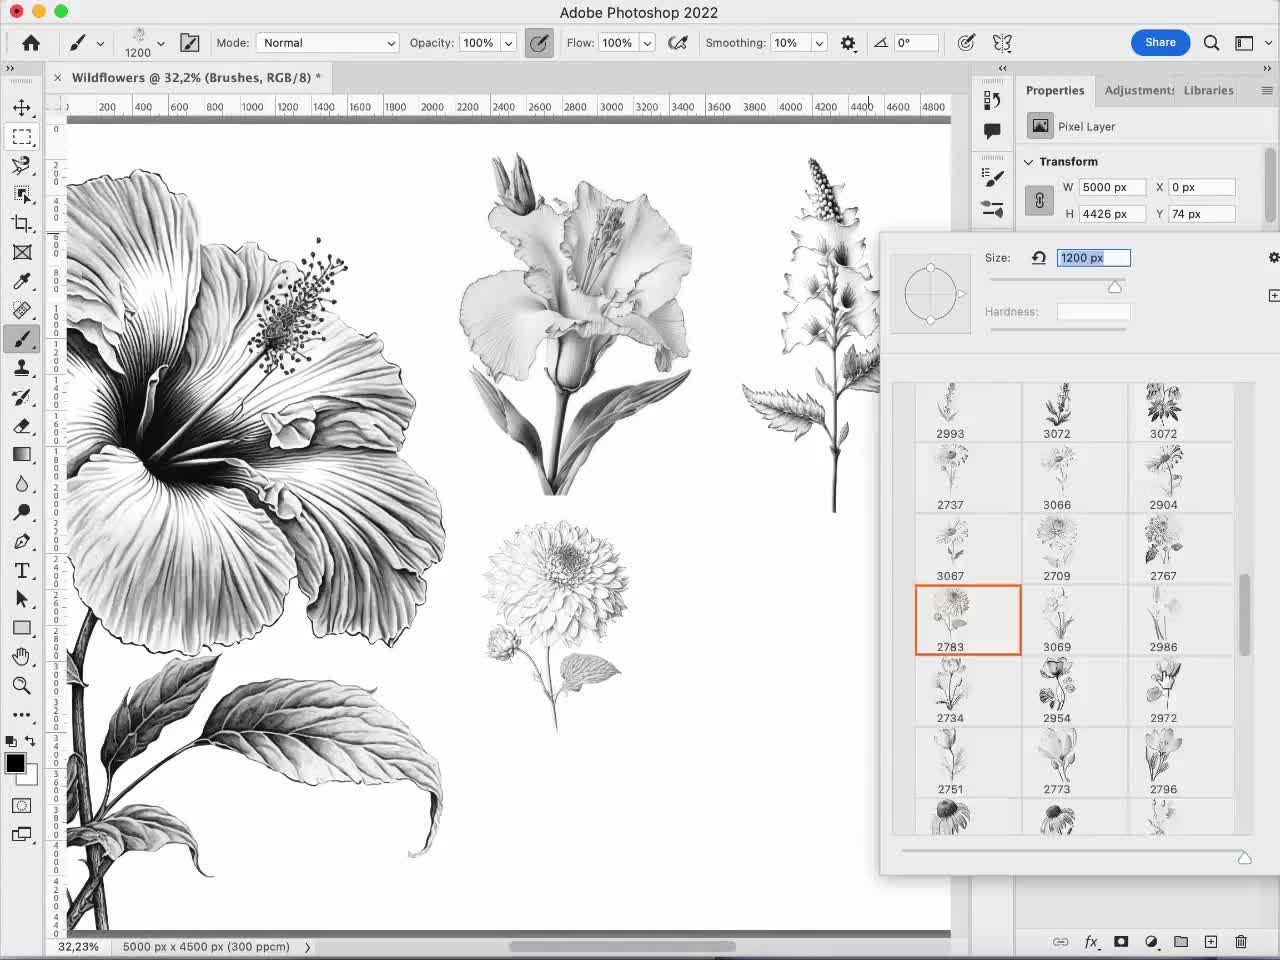This screenshot has width=1280, height=960.
Task: Switch to the Adjustments tab
Action: tap(1137, 90)
